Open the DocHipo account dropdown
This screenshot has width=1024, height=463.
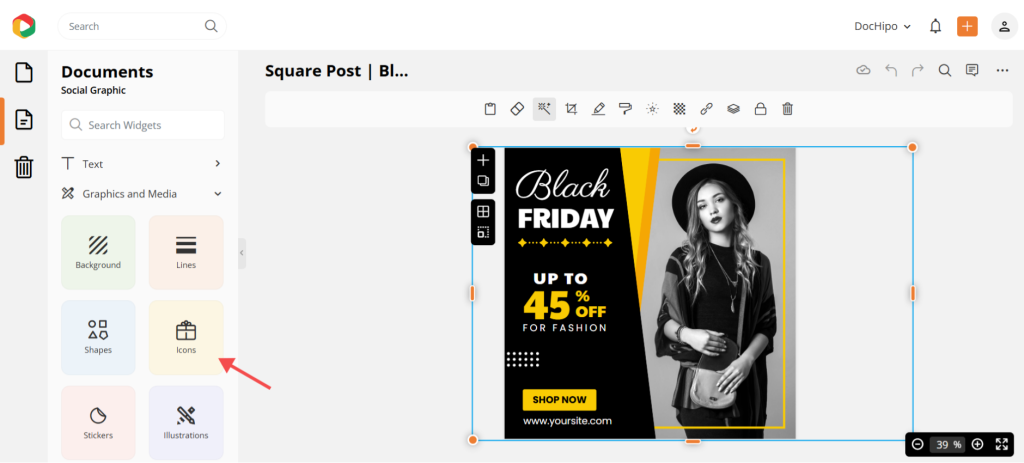882,26
